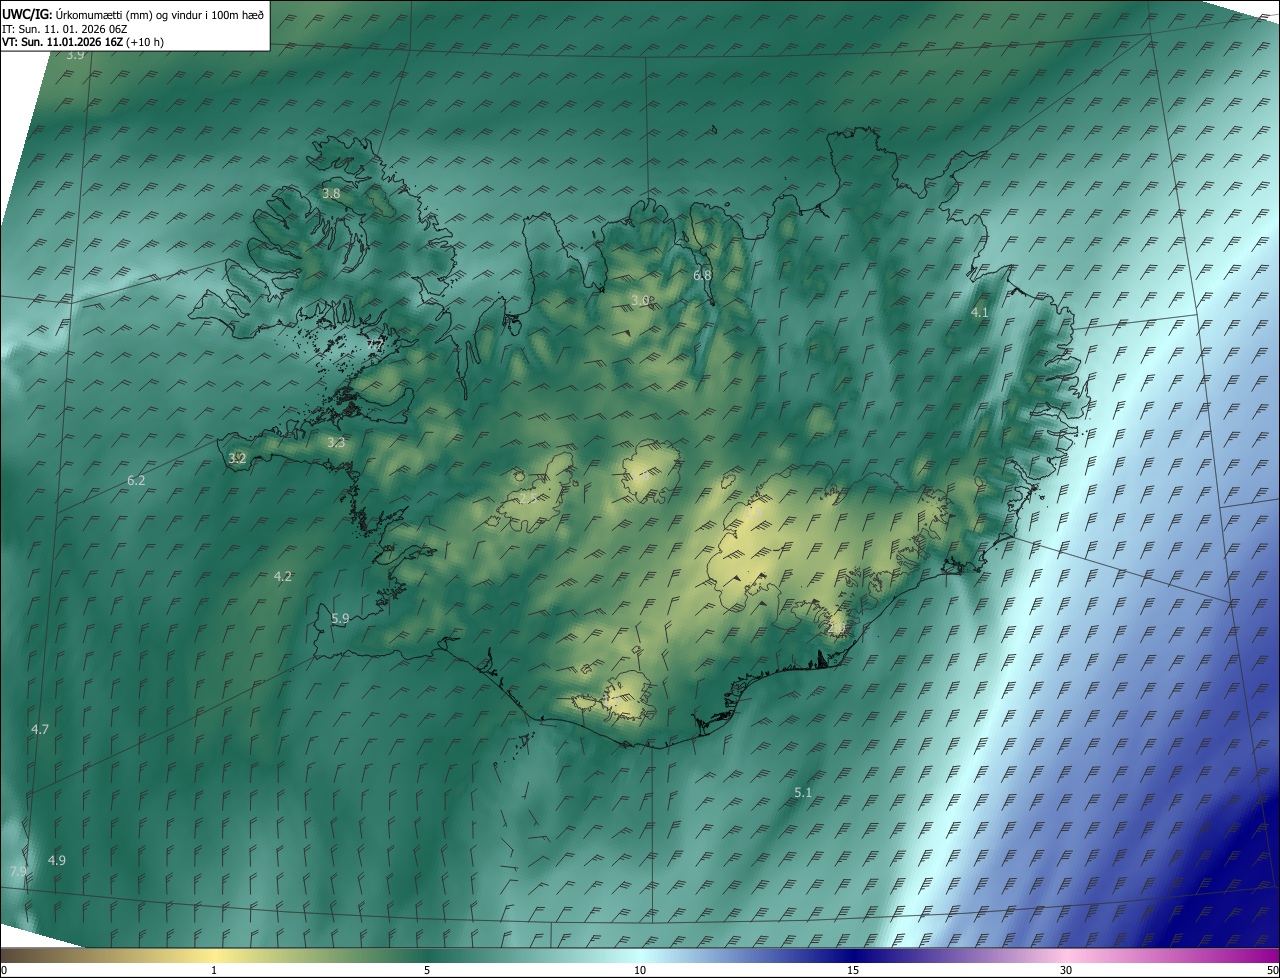Click the 4.2 value in Faxaflói bay

283,576
